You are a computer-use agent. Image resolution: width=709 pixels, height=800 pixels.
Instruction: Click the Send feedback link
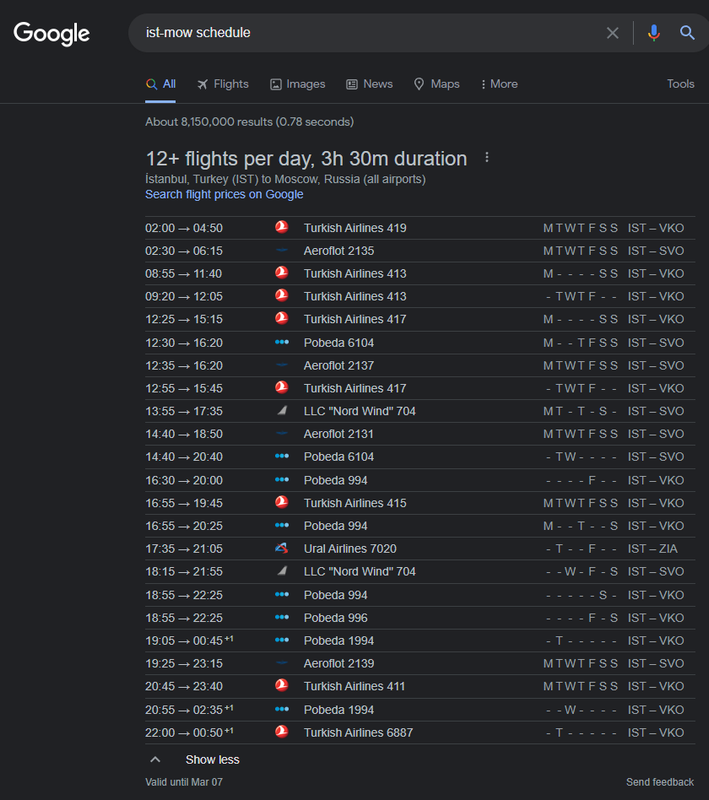[x=660, y=782]
